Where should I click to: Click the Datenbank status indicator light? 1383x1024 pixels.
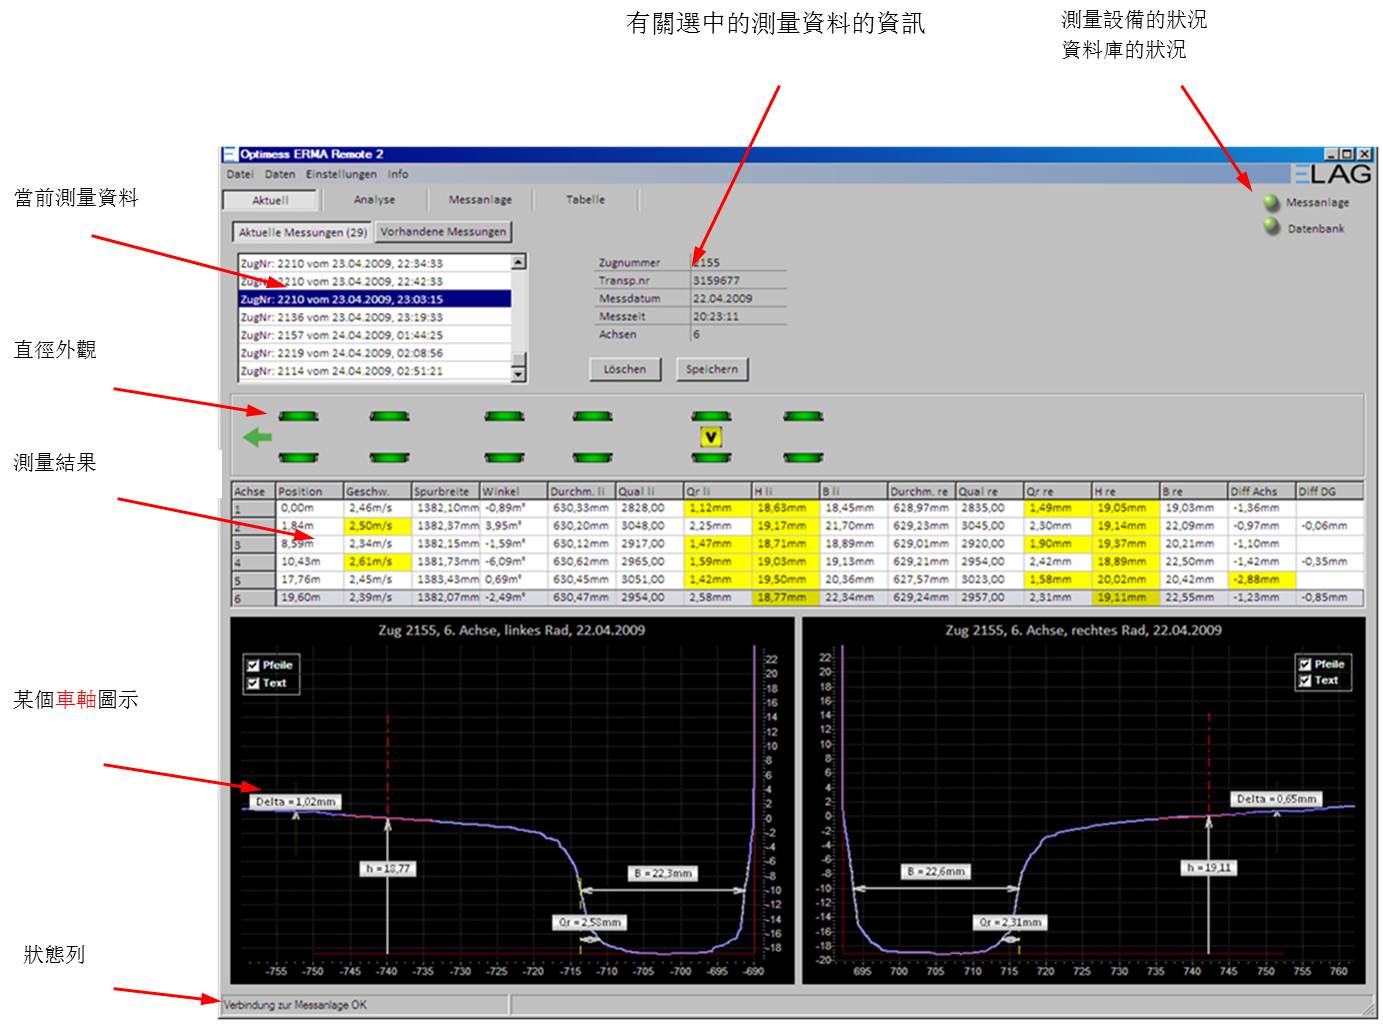coord(1271,228)
